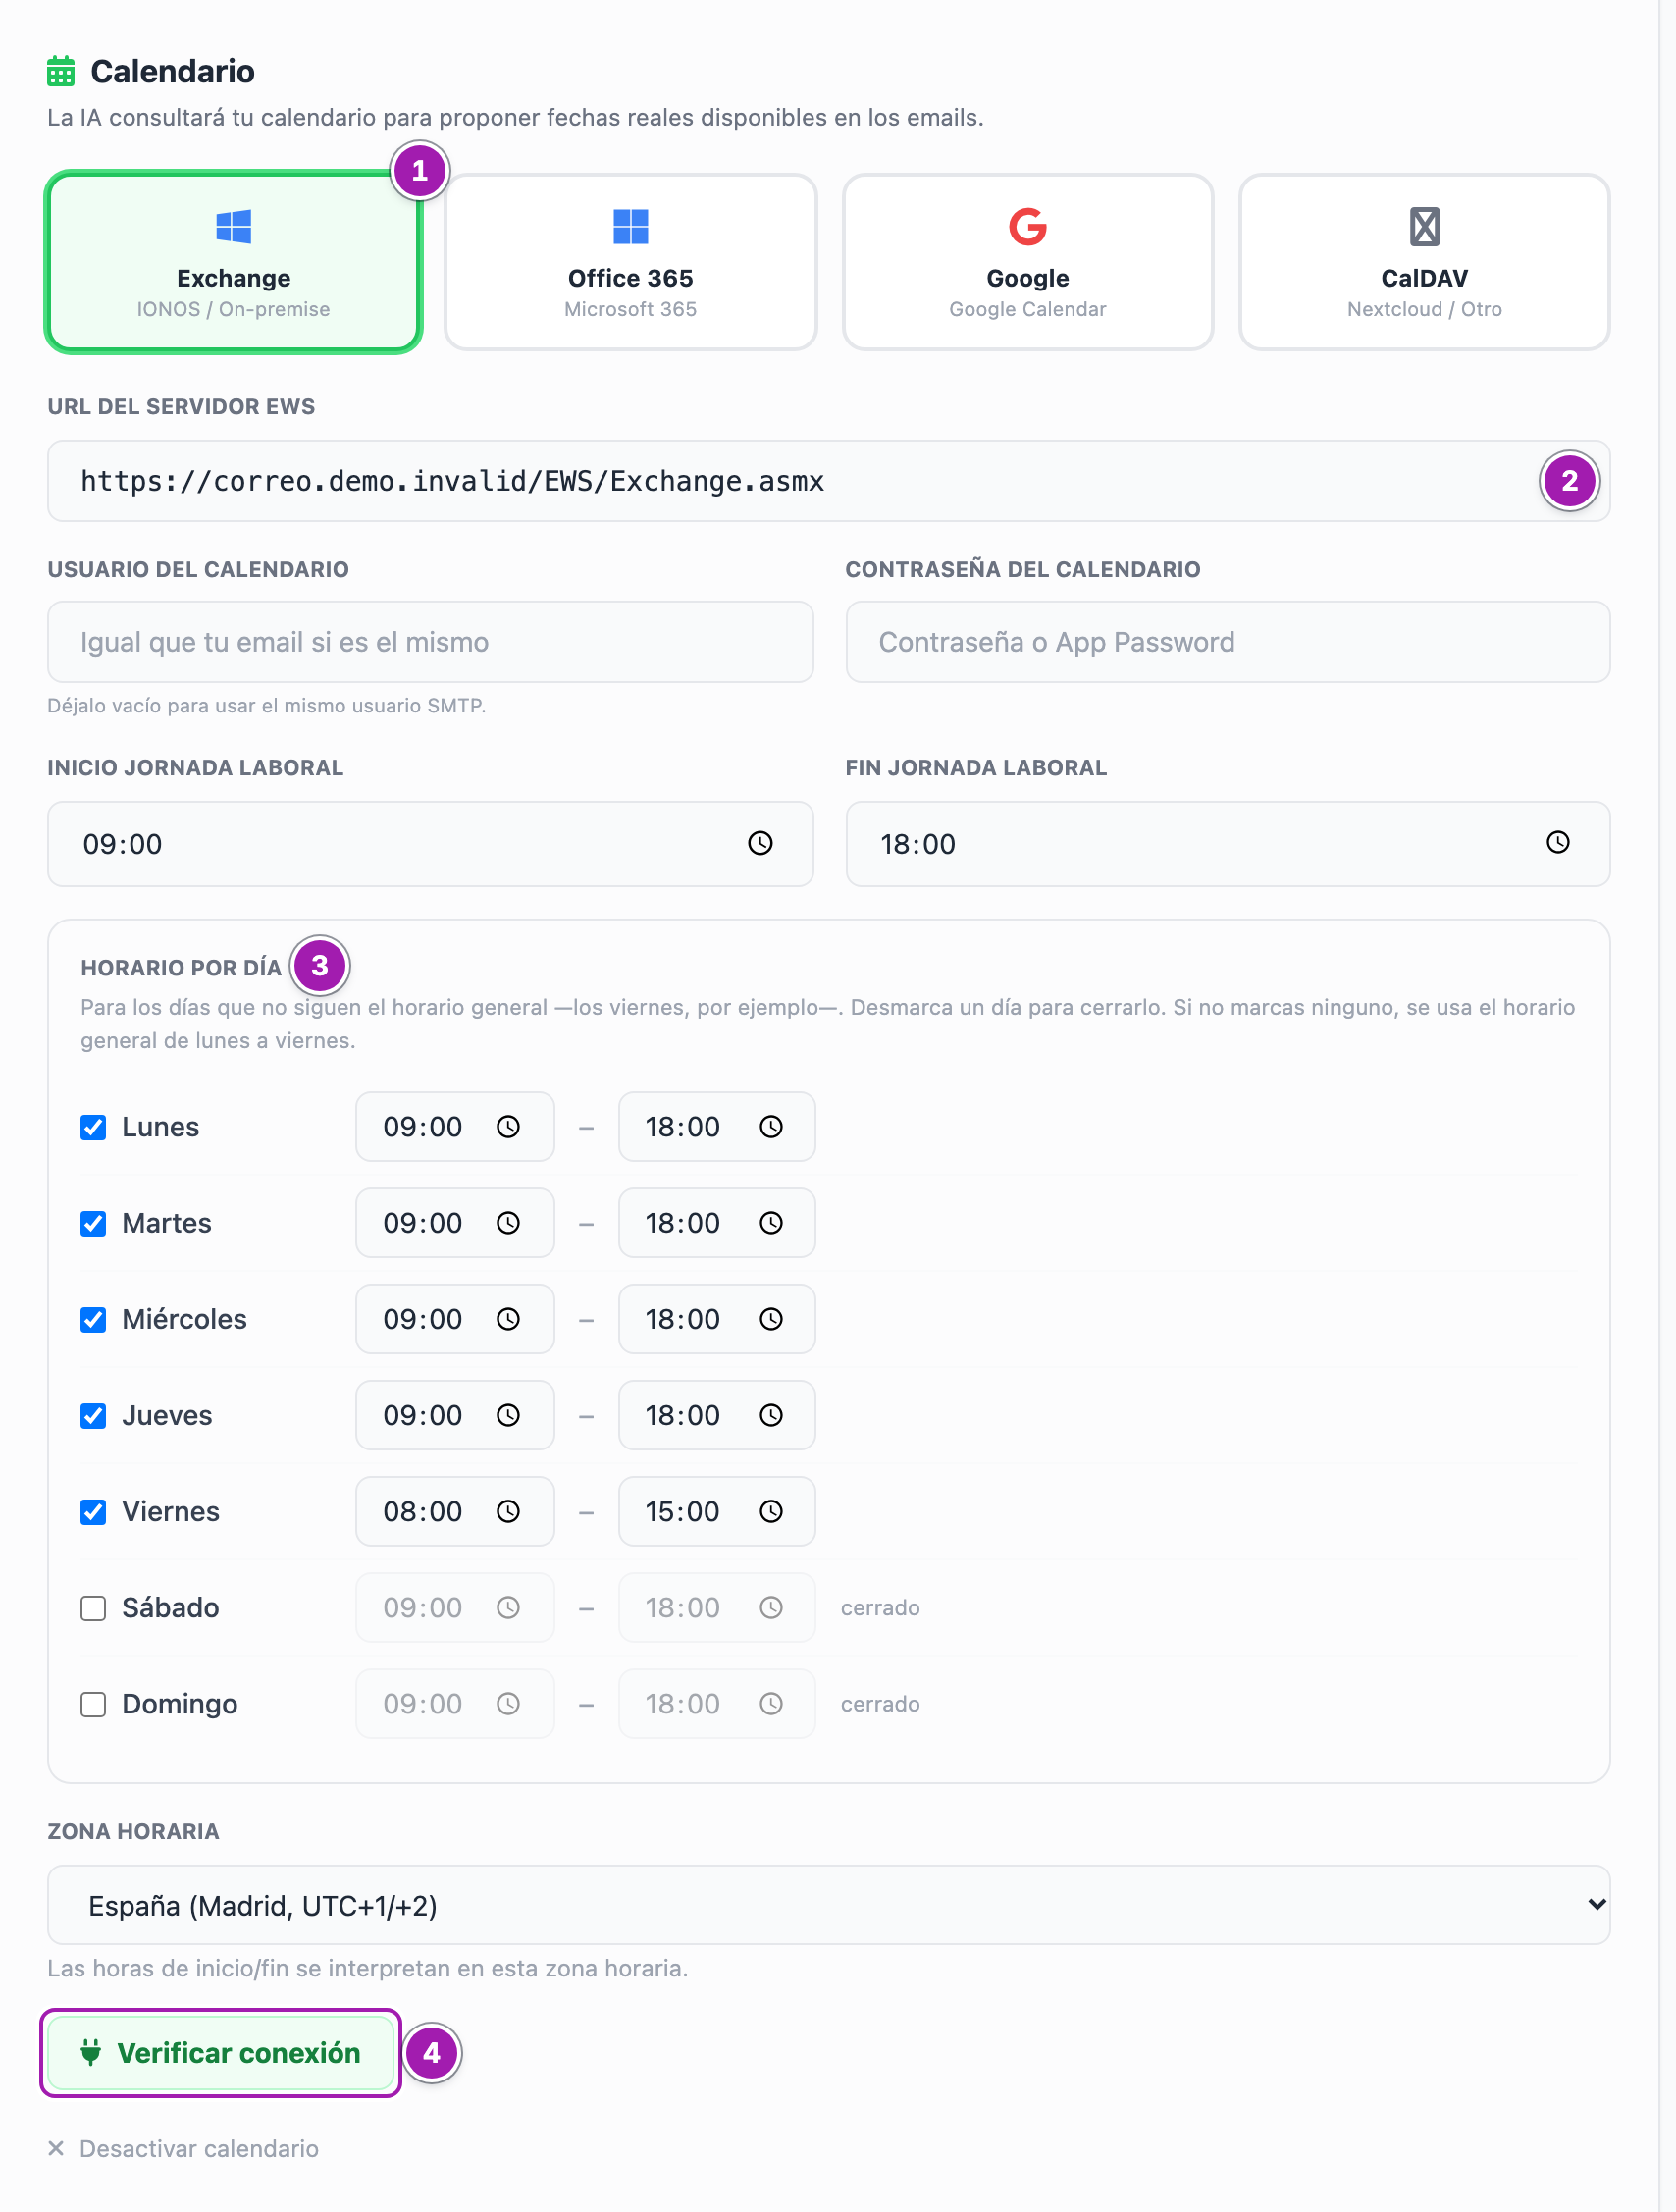Screen dimensions: 1676x2212
Task: Open clock icon of Lunes end time
Action: [770, 1127]
